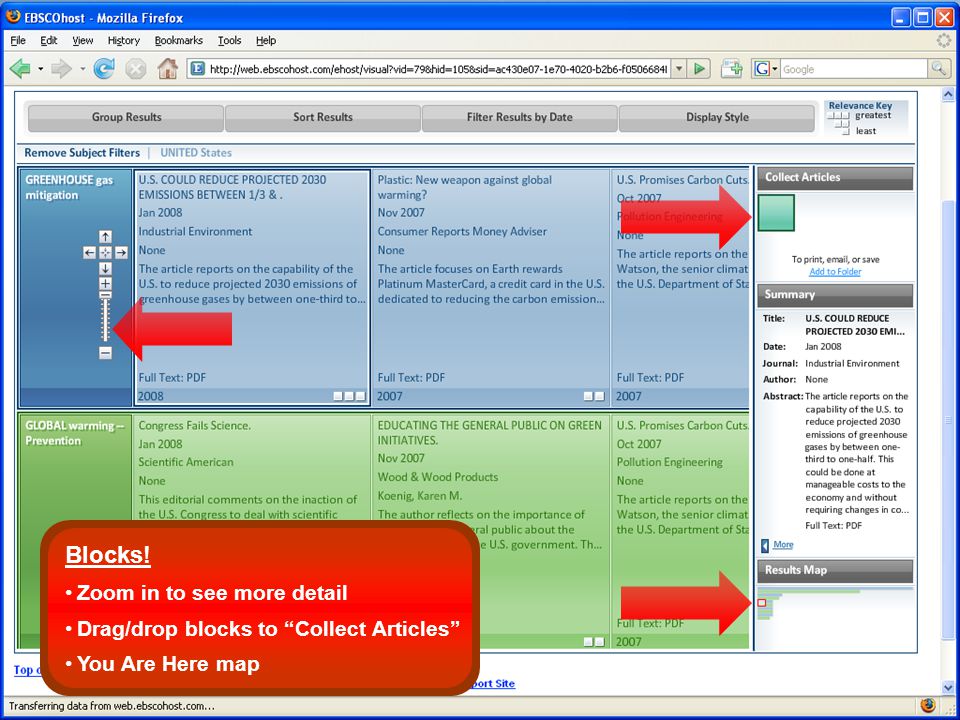Viewport: 960px width, 720px height.
Task: Click in the address bar URL field
Action: click(438, 69)
